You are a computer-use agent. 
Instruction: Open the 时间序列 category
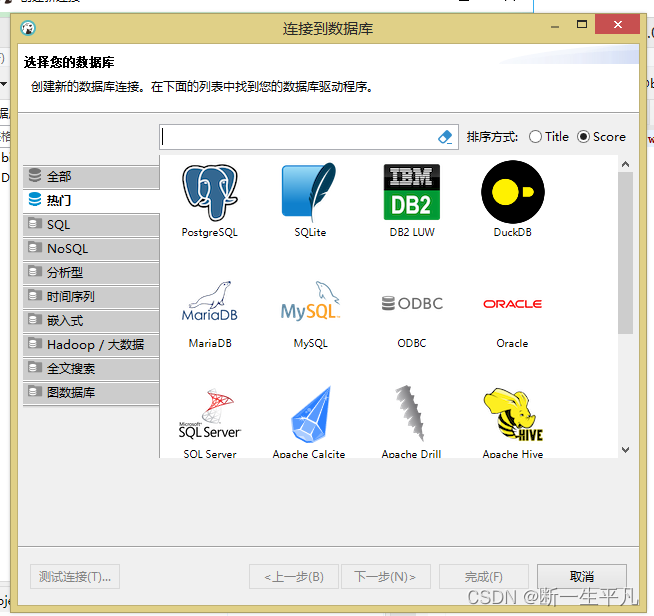pyautogui.click(x=91, y=297)
